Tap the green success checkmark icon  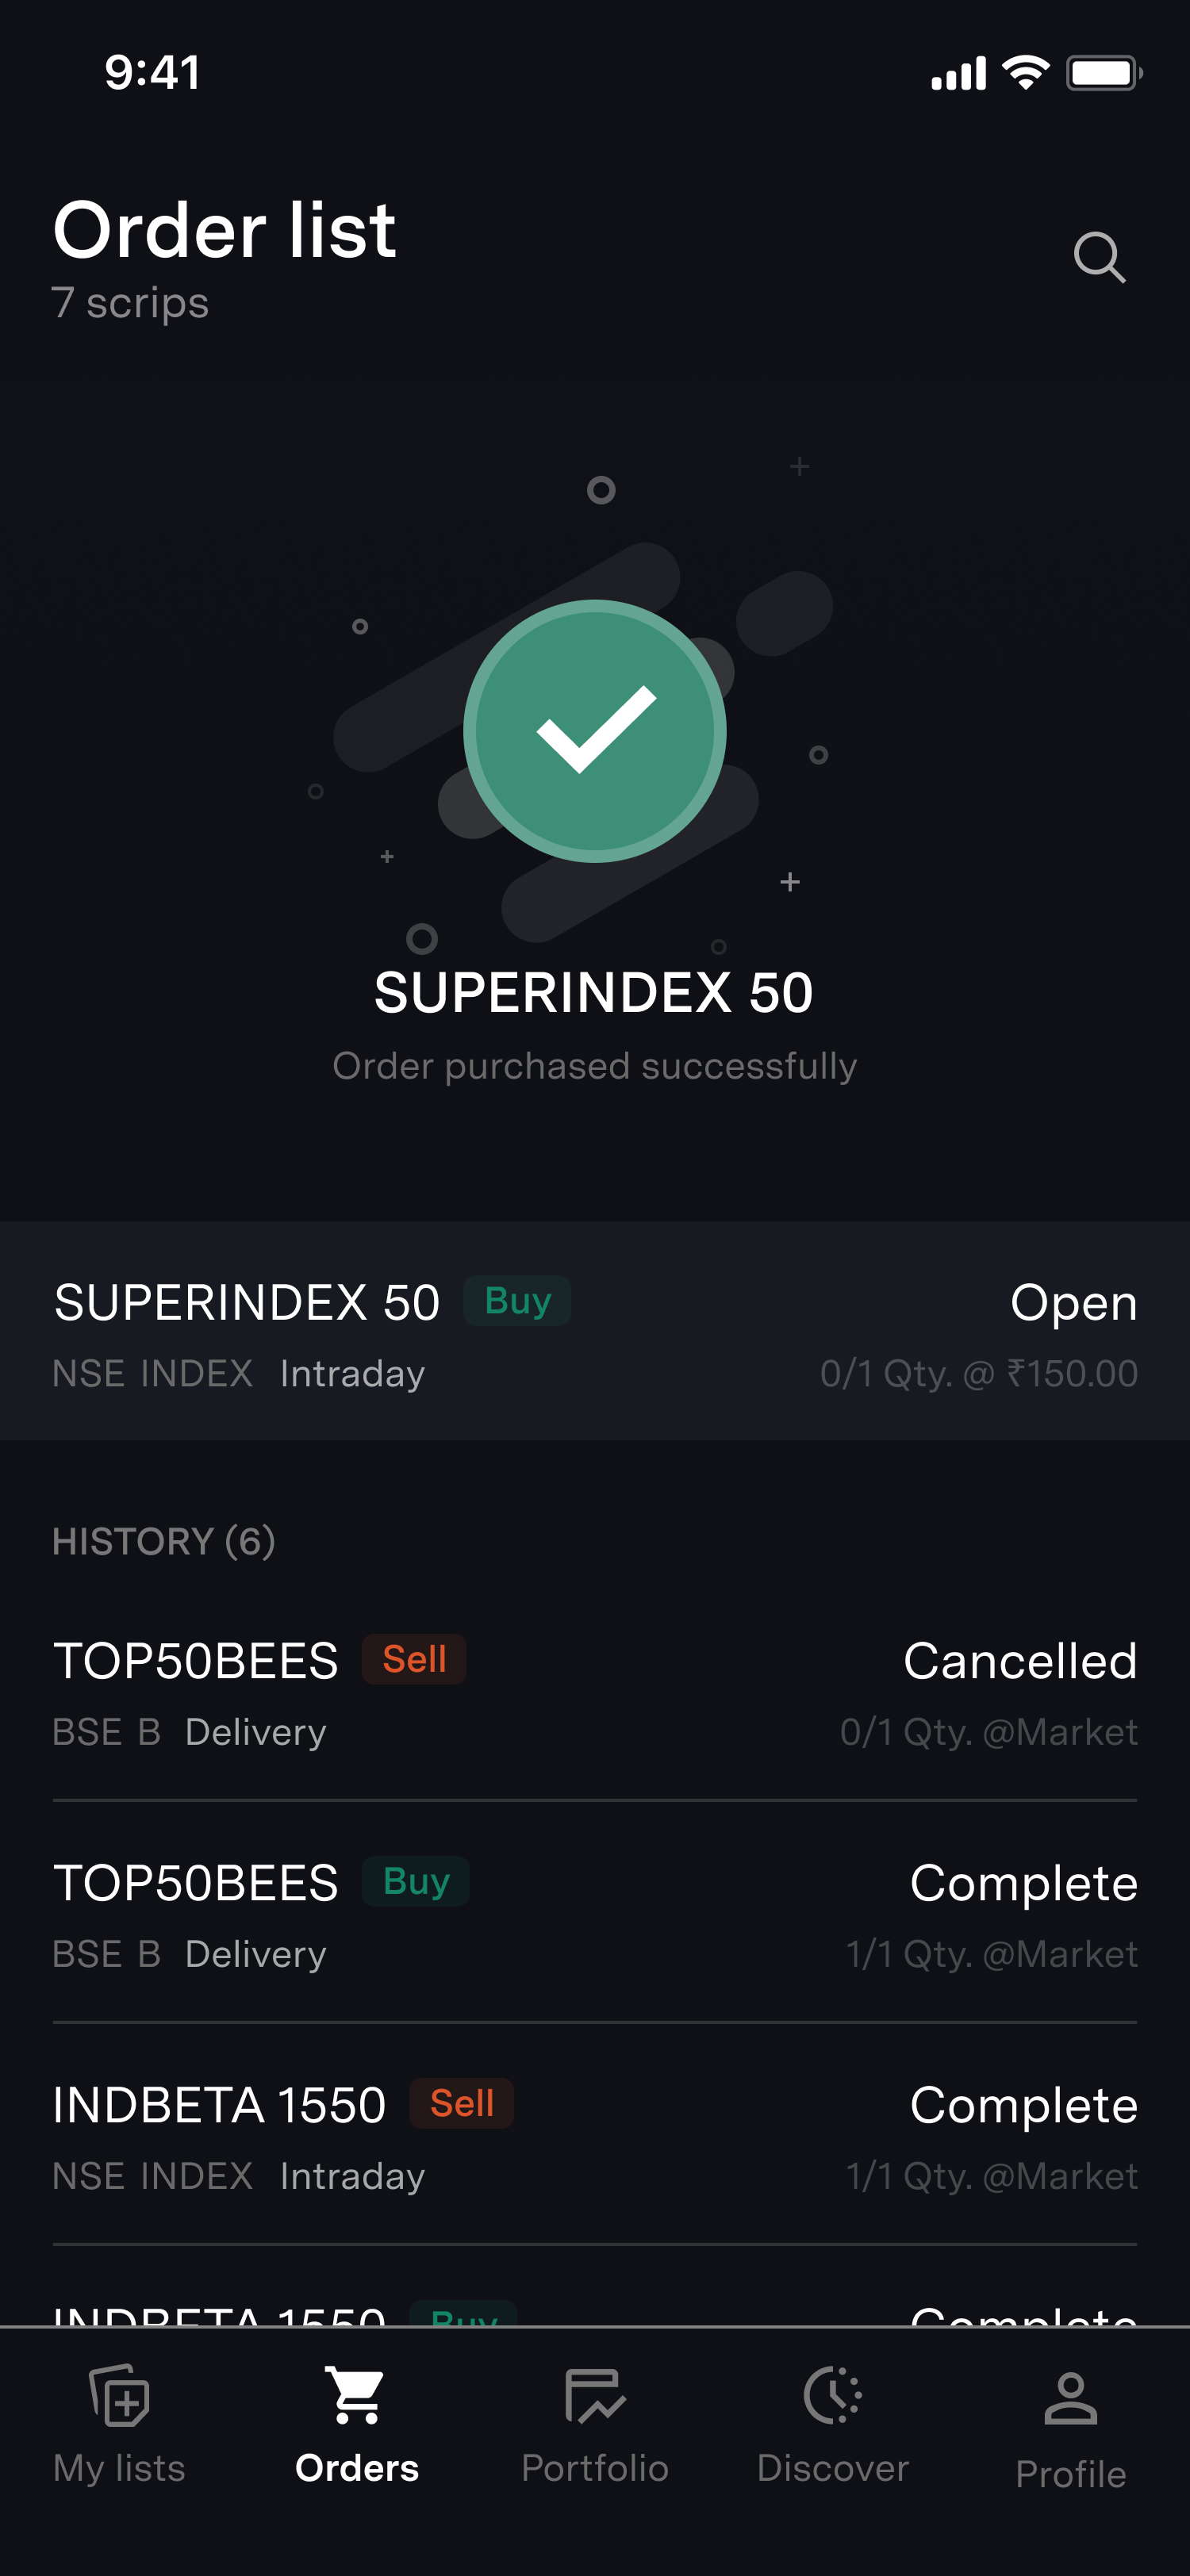coord(595,731)
